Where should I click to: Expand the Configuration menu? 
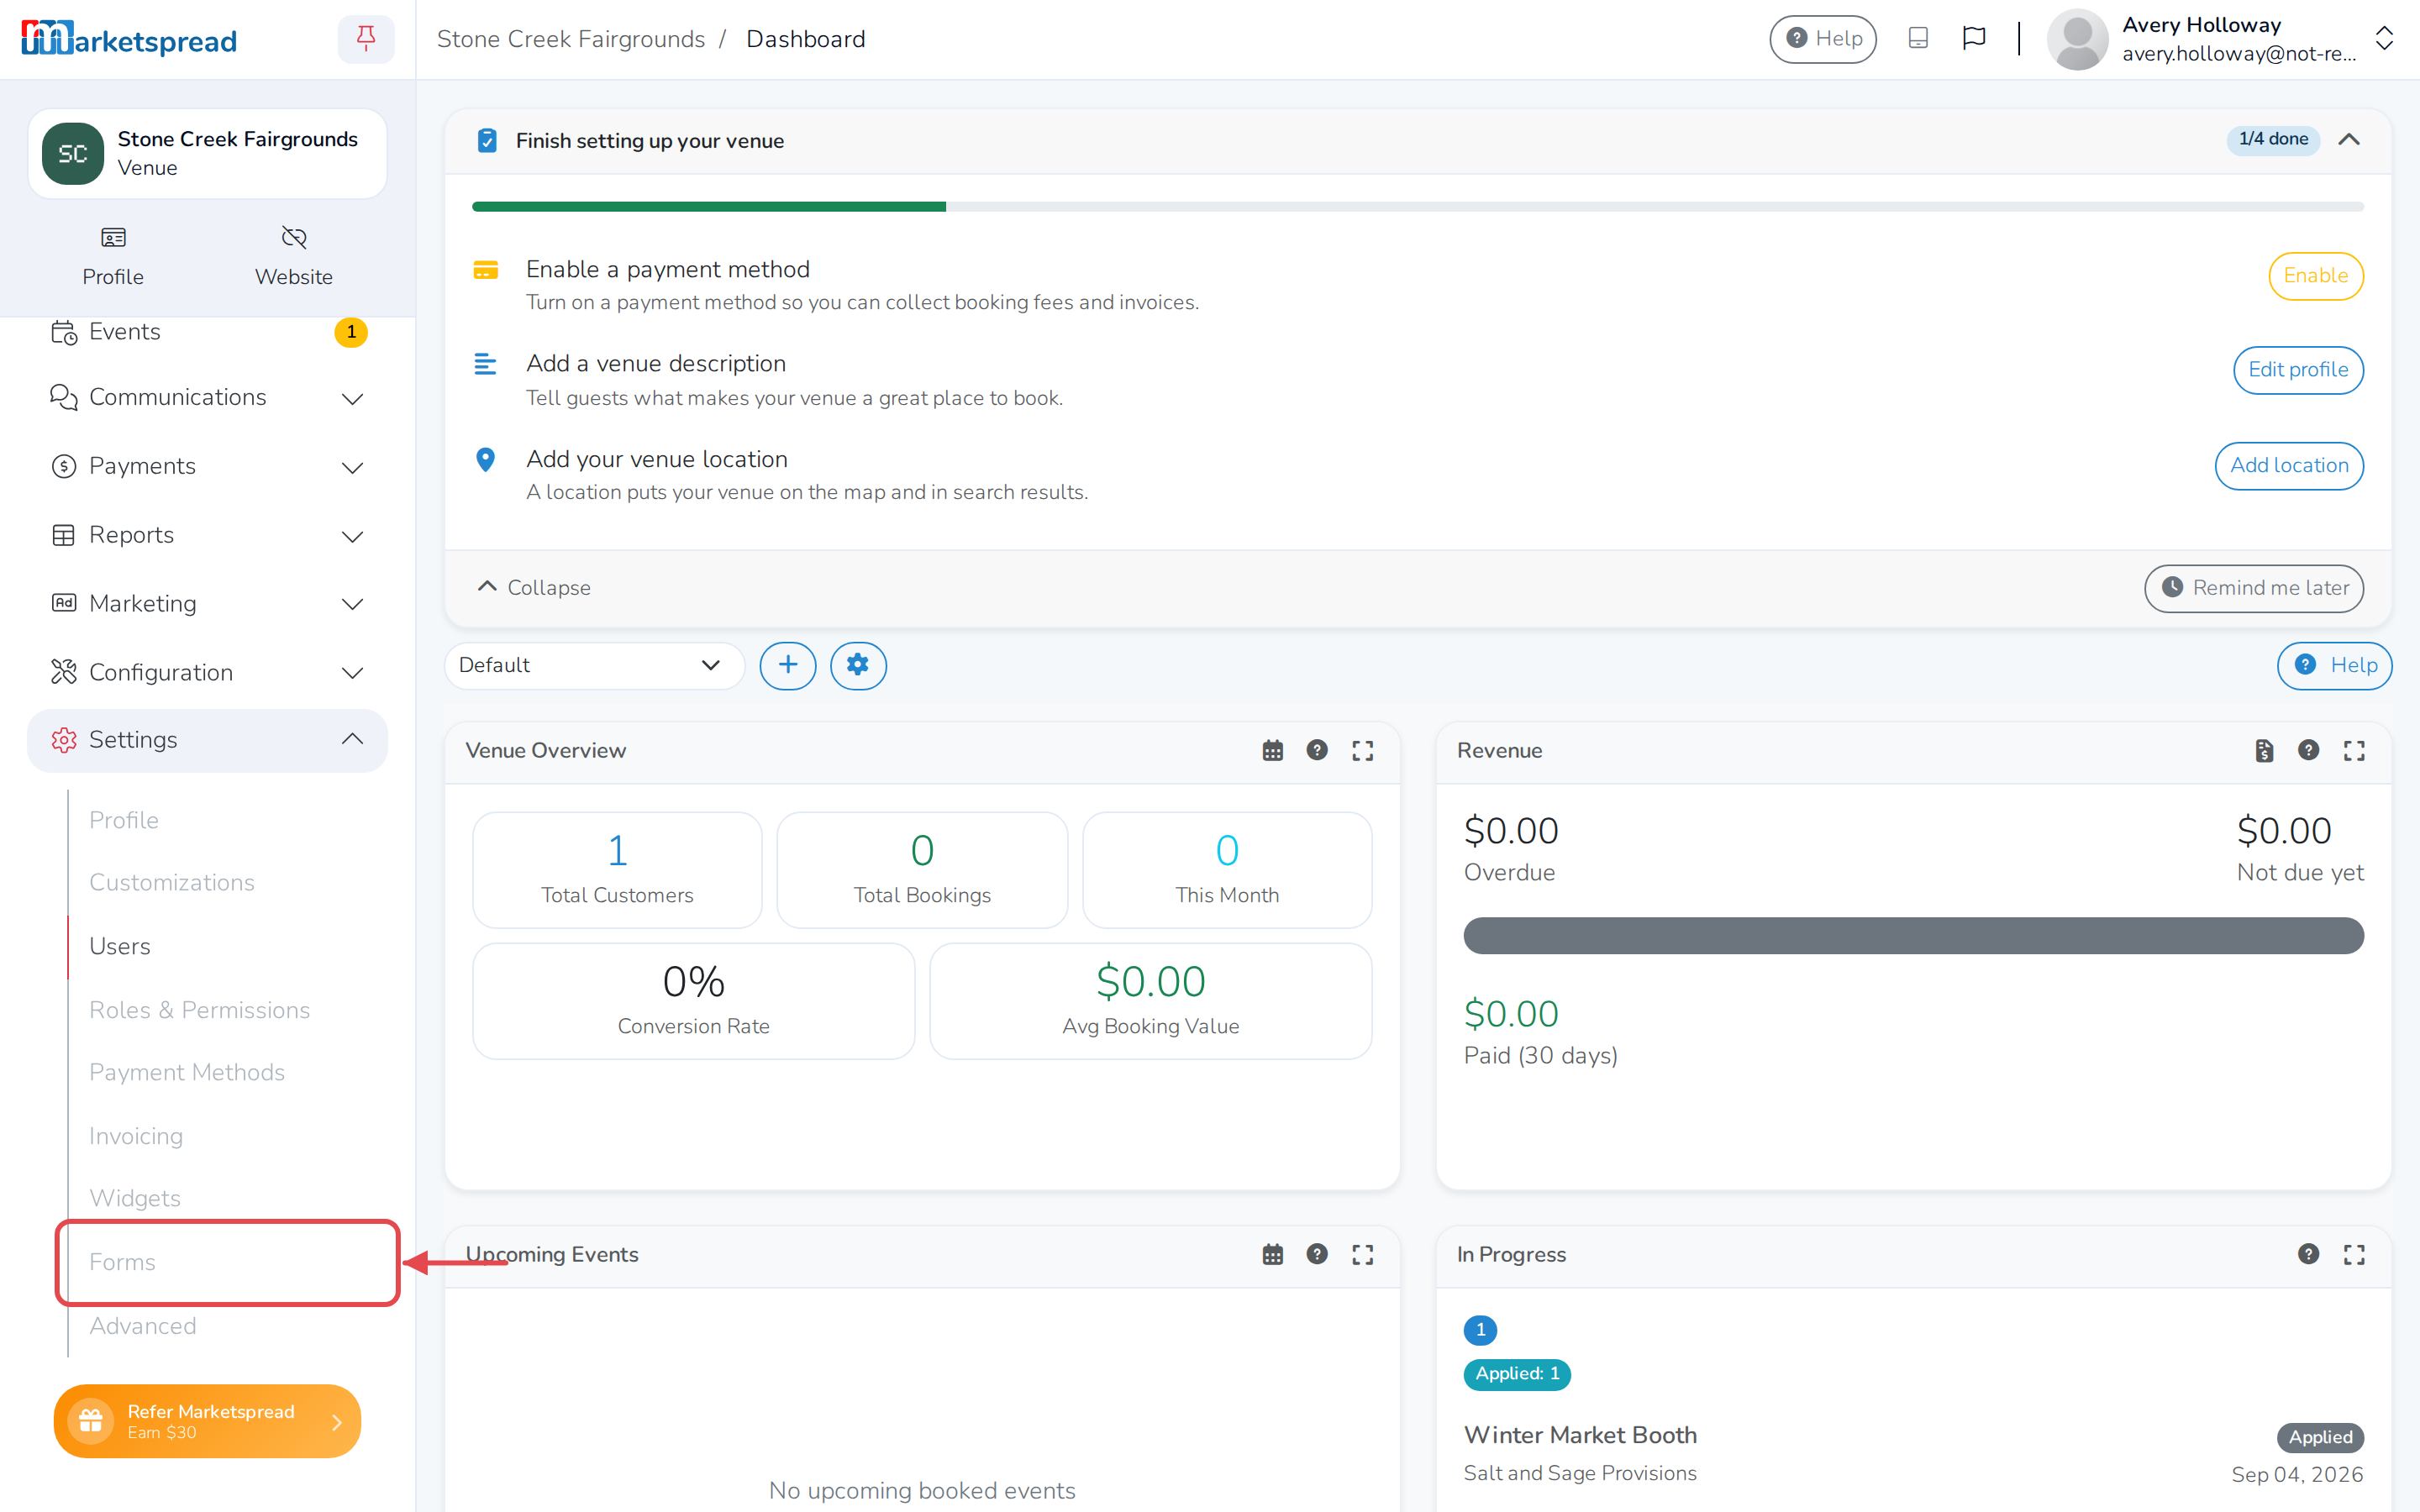tap(207, 673)
